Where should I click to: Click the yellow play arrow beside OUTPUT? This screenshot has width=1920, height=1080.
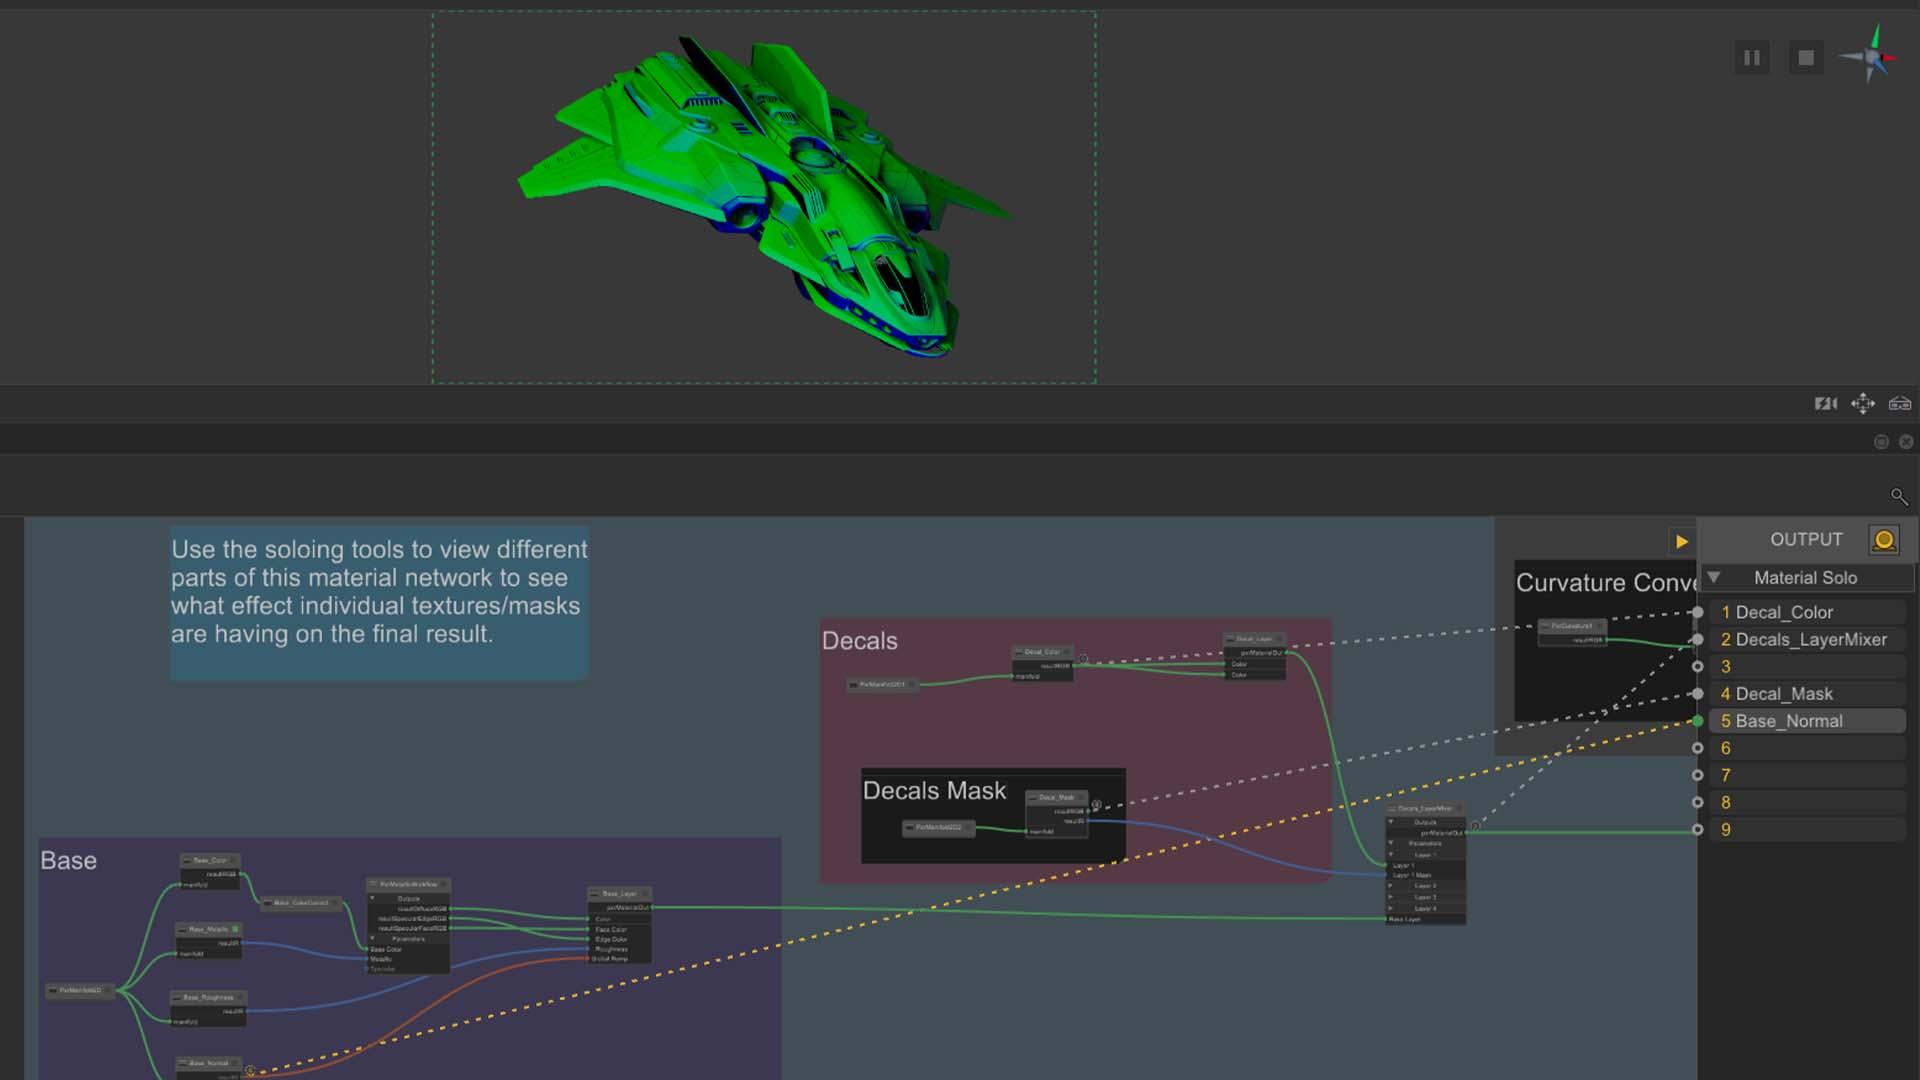click(1681, 541)
